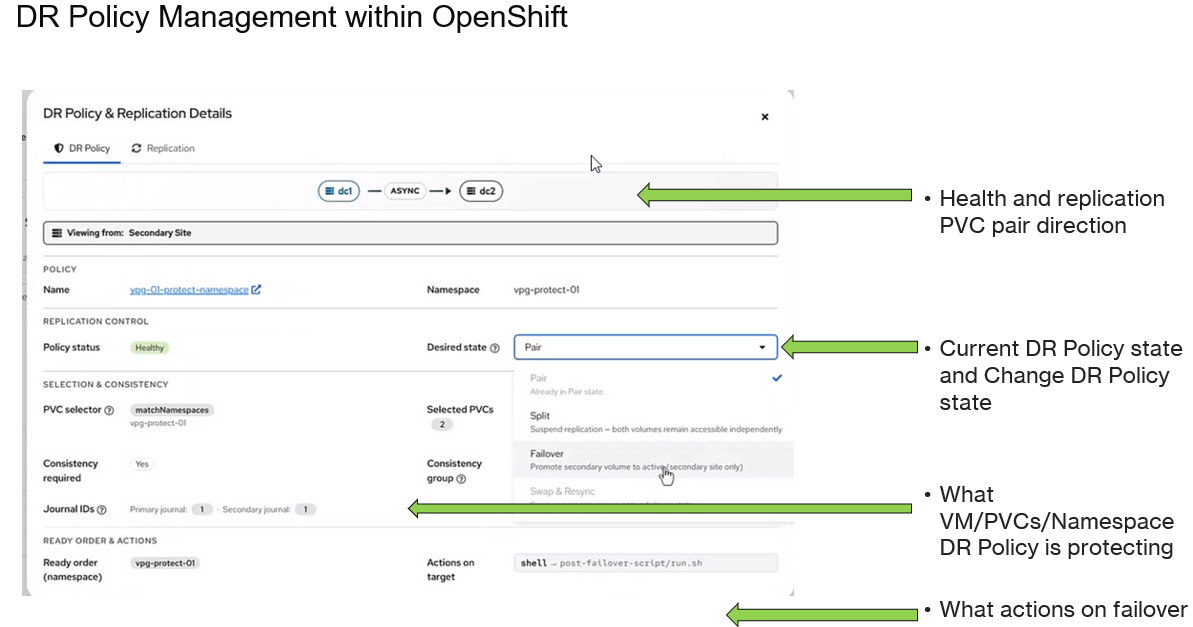Expand the Desired state Pair dropdown
The height and width of the screenshot is (627, 1193).
(645, 347)
